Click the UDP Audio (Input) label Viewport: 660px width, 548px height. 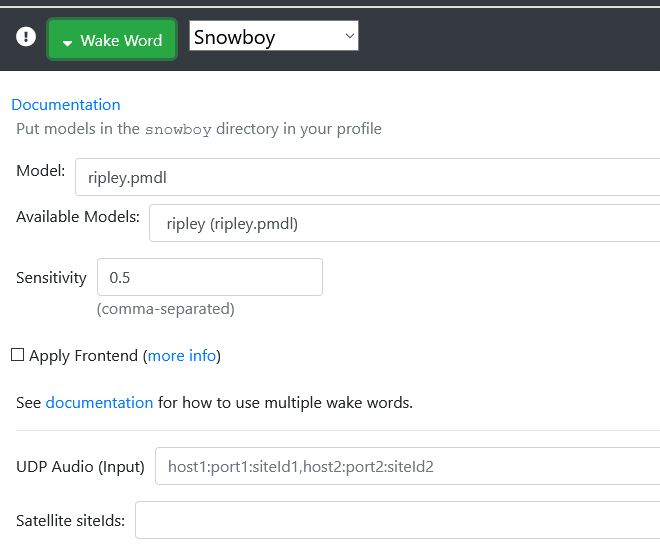coord(80,466)
